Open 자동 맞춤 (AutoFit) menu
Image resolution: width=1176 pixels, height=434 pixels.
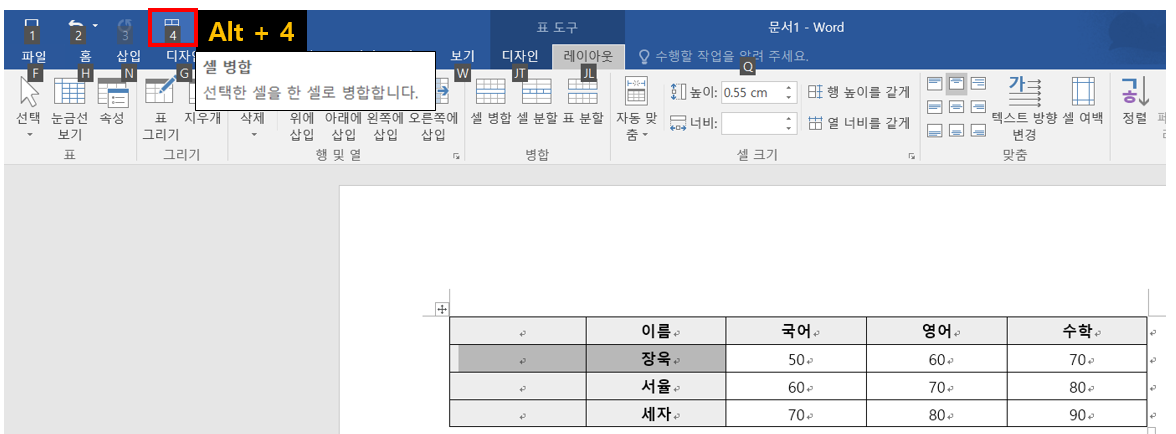pyautogui.click(x=636, y=109)
